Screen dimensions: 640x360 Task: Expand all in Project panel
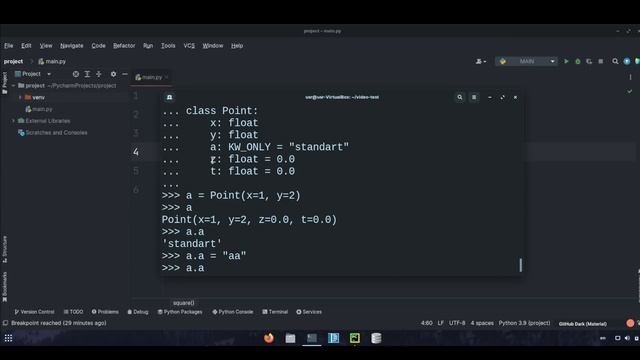pos(87,74)
